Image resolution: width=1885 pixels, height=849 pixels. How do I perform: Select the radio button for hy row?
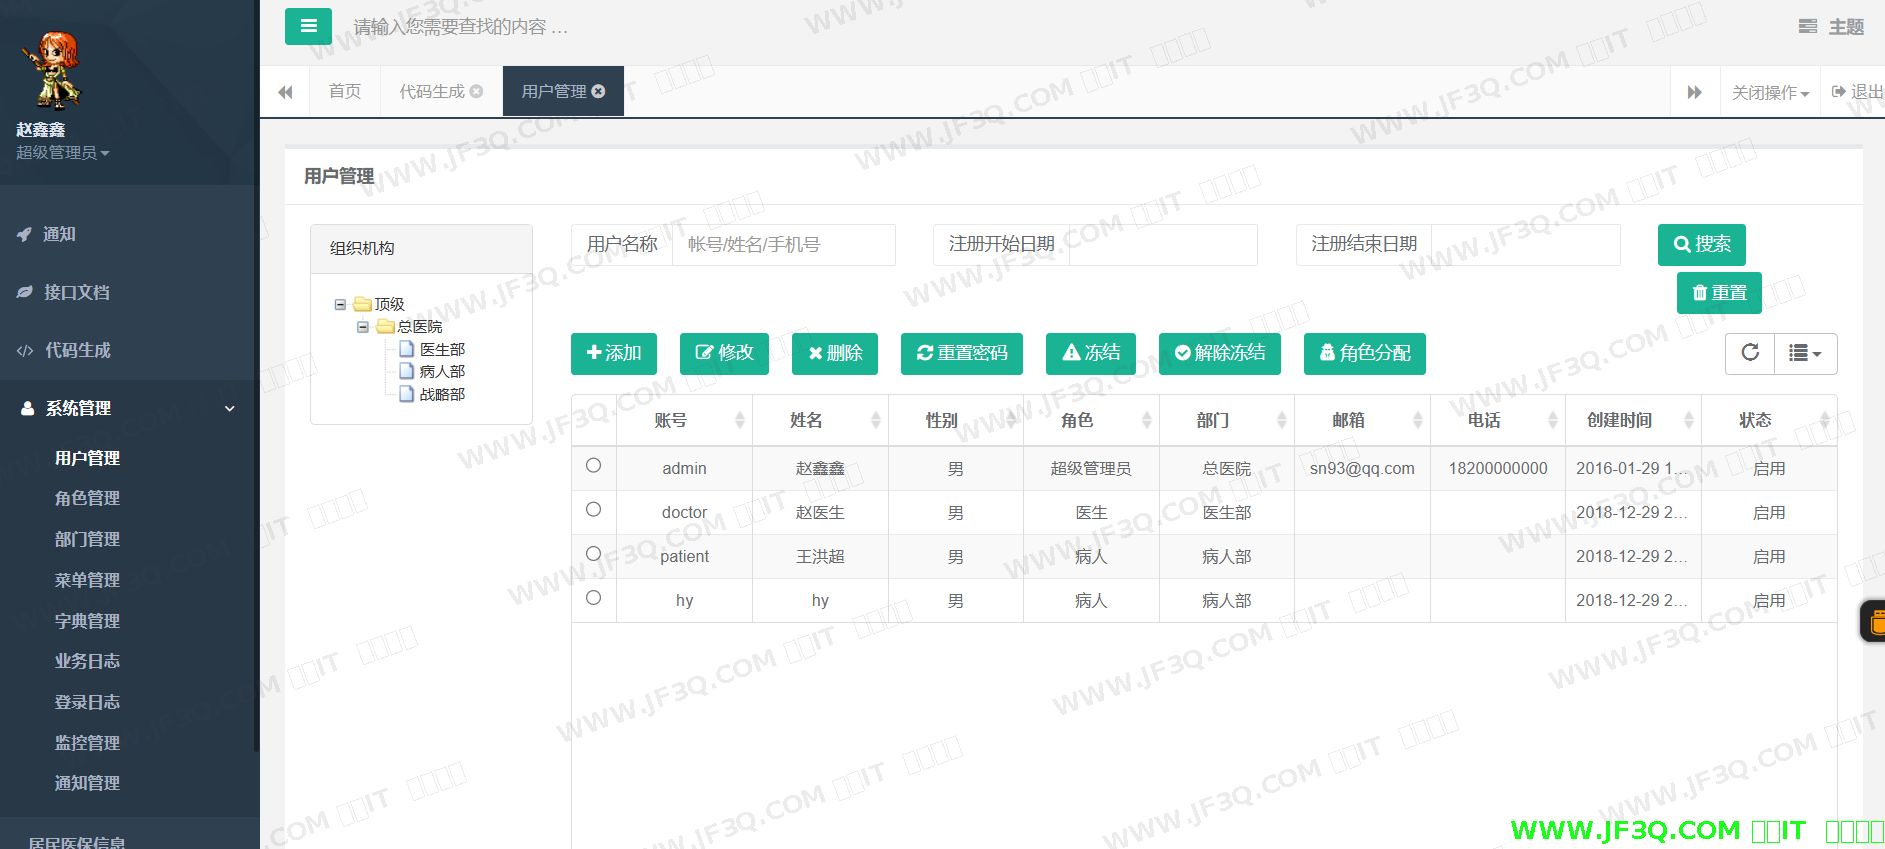tap(593, 598)
